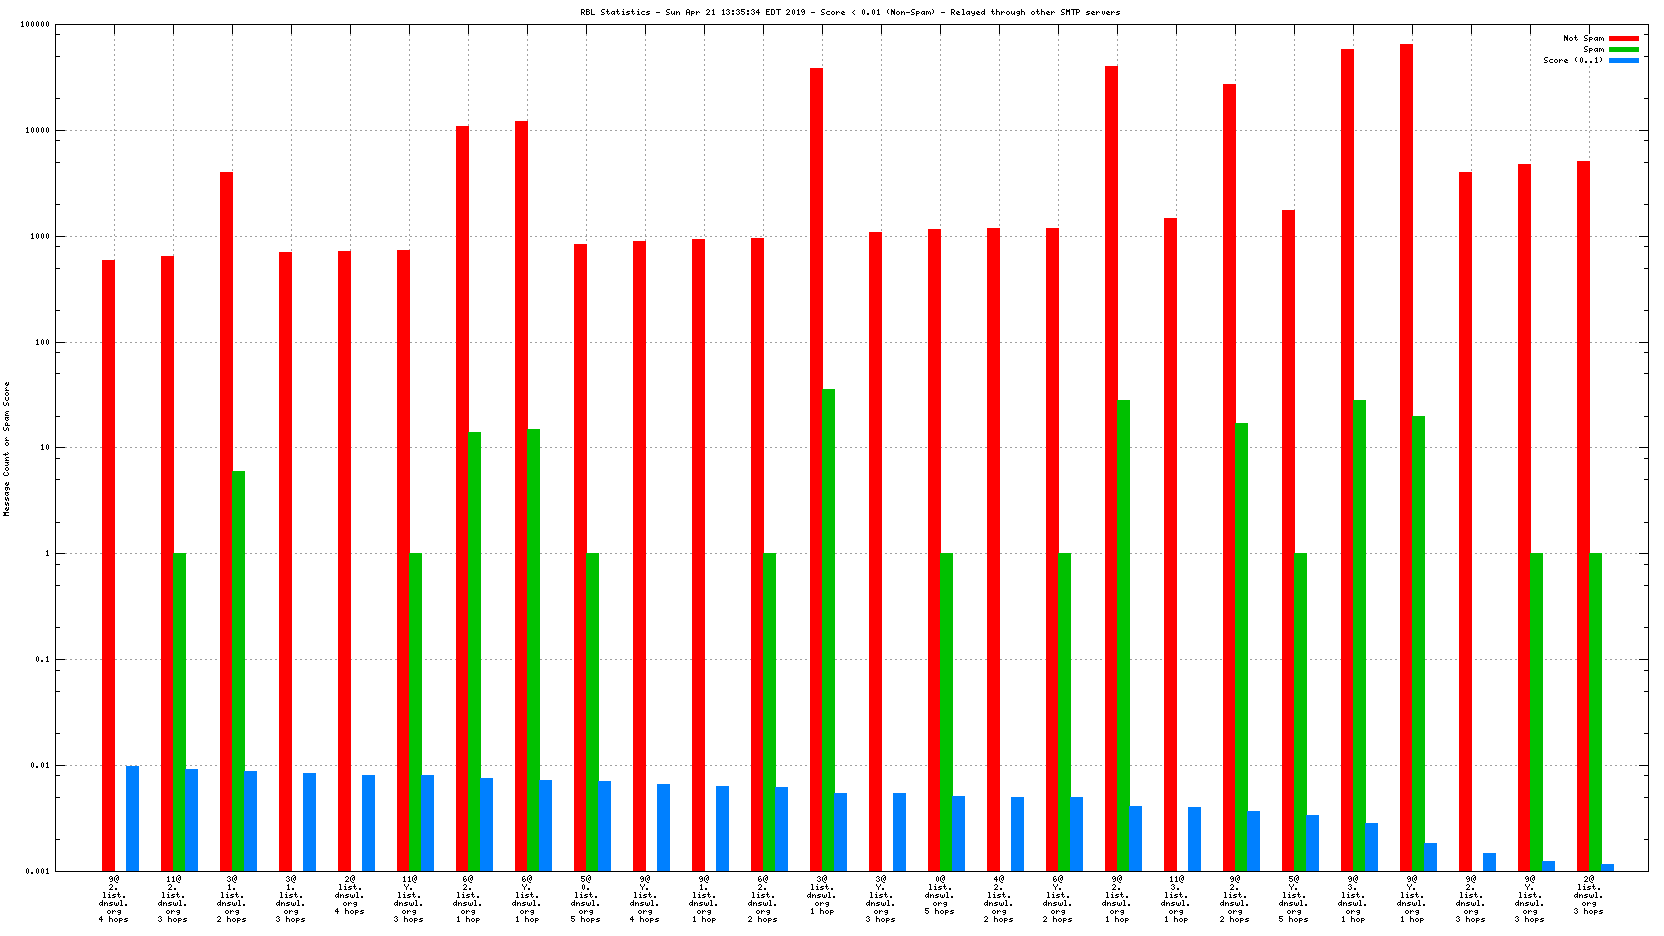
Task: Click the 0.001 y-axis tick label
Action: 38,871
